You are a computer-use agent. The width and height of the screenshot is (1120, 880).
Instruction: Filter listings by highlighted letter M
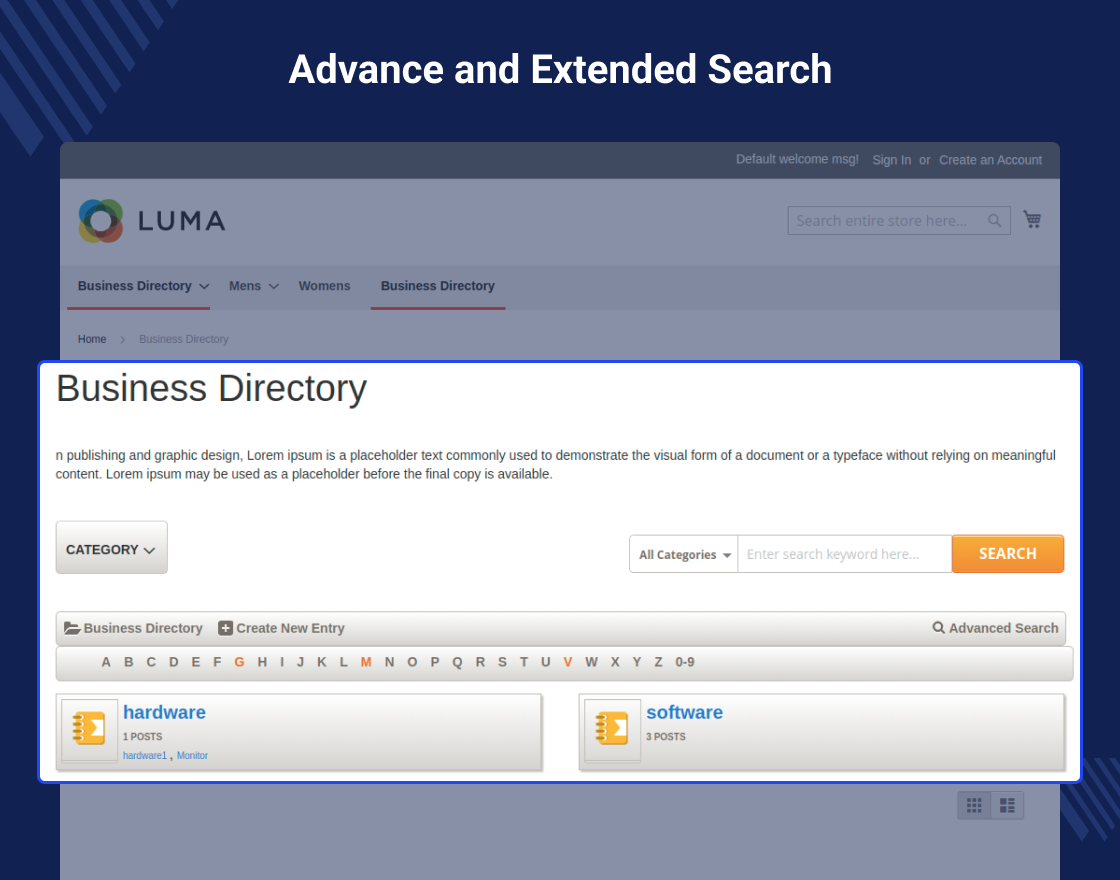(366, 662)
